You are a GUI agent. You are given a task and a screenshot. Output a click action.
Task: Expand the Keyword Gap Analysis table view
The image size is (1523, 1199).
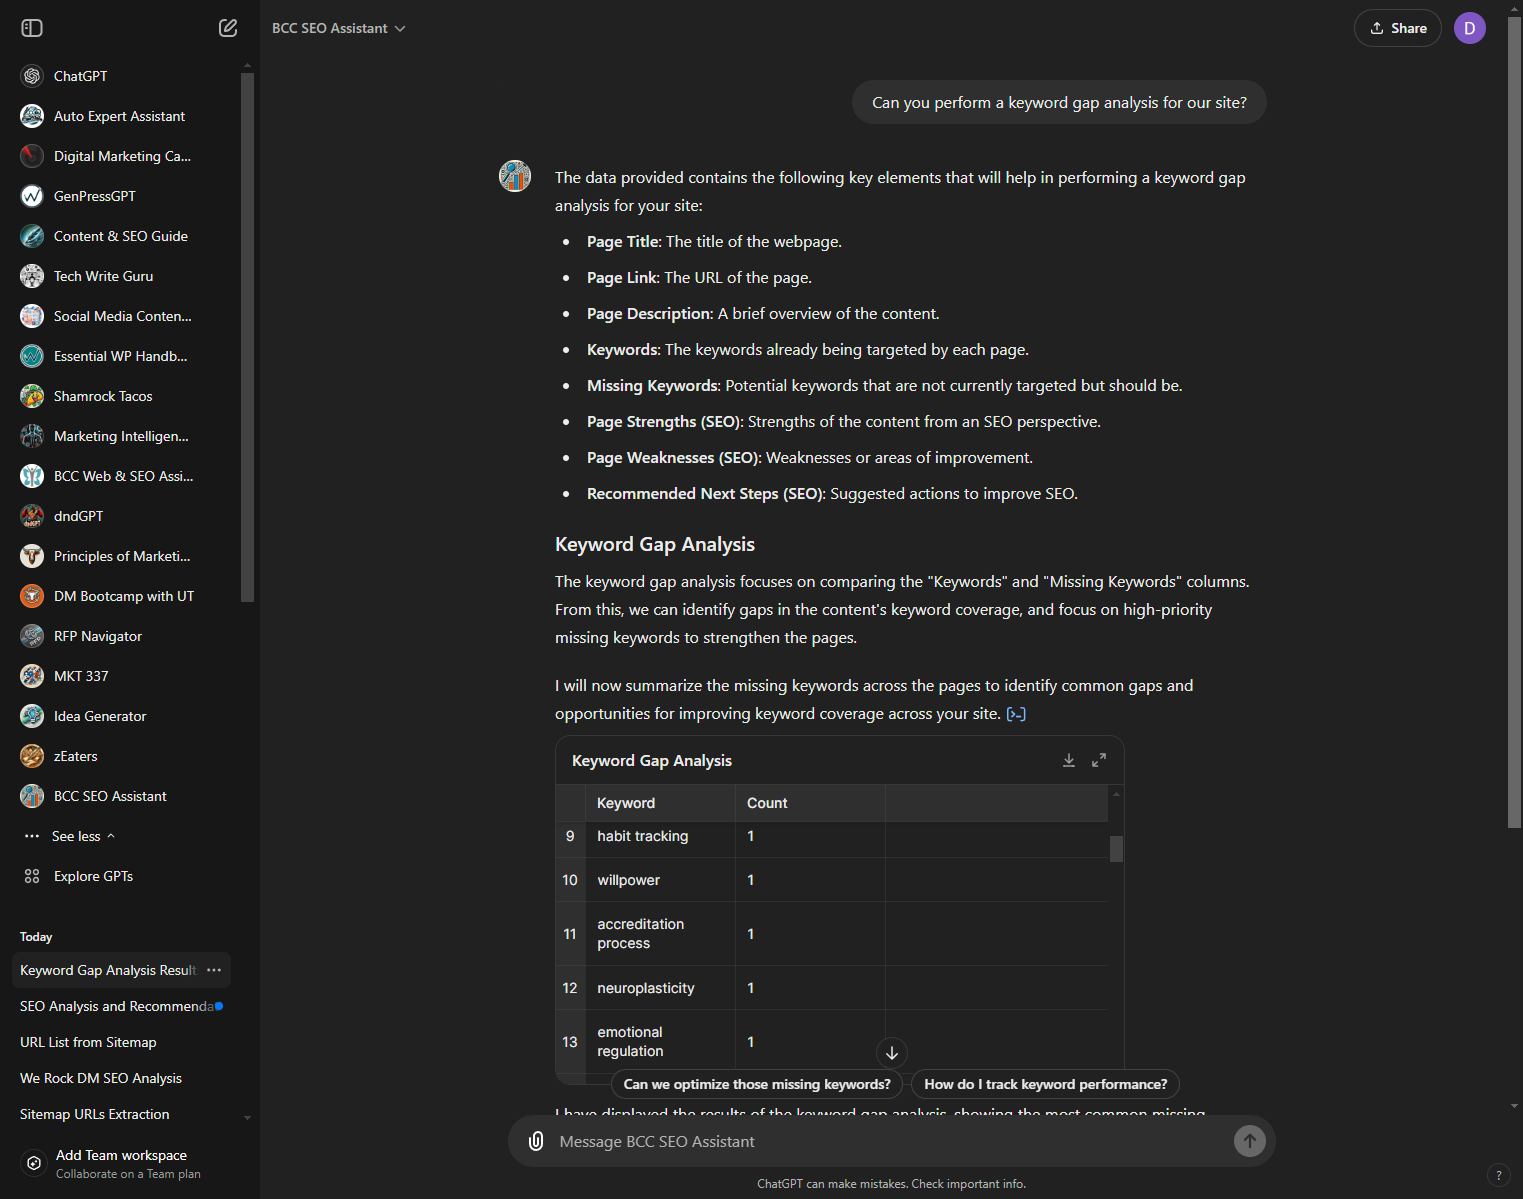[x=1099, y=760]
